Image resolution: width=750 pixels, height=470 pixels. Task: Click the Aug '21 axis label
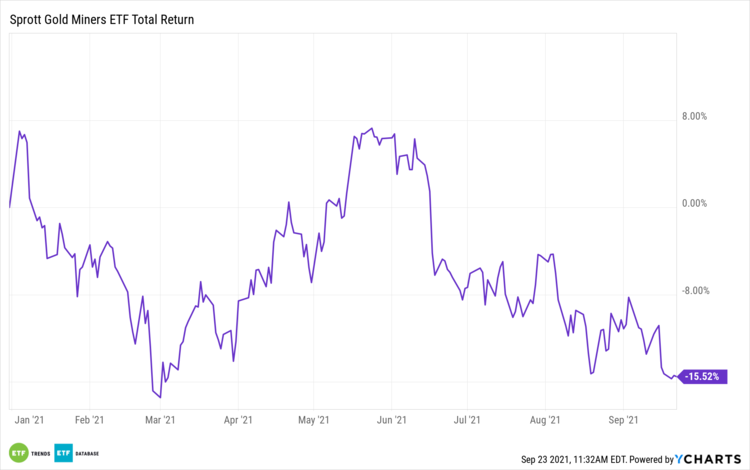(546, 421)
